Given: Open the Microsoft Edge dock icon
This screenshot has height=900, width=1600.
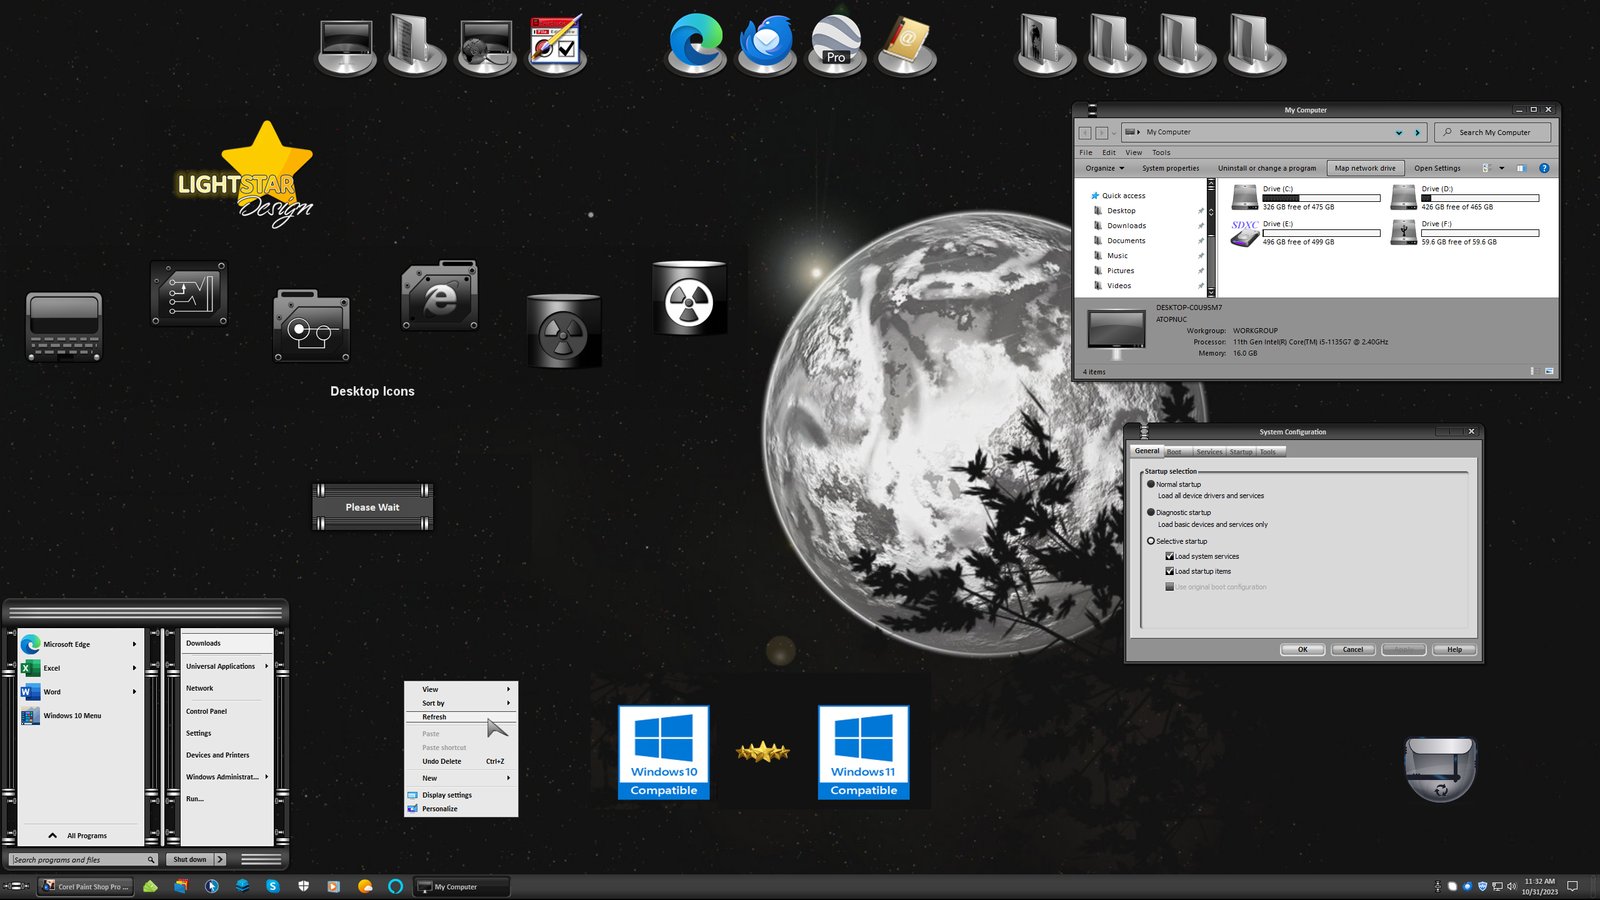Looking at the screenshot, I should tap(696, 43).
